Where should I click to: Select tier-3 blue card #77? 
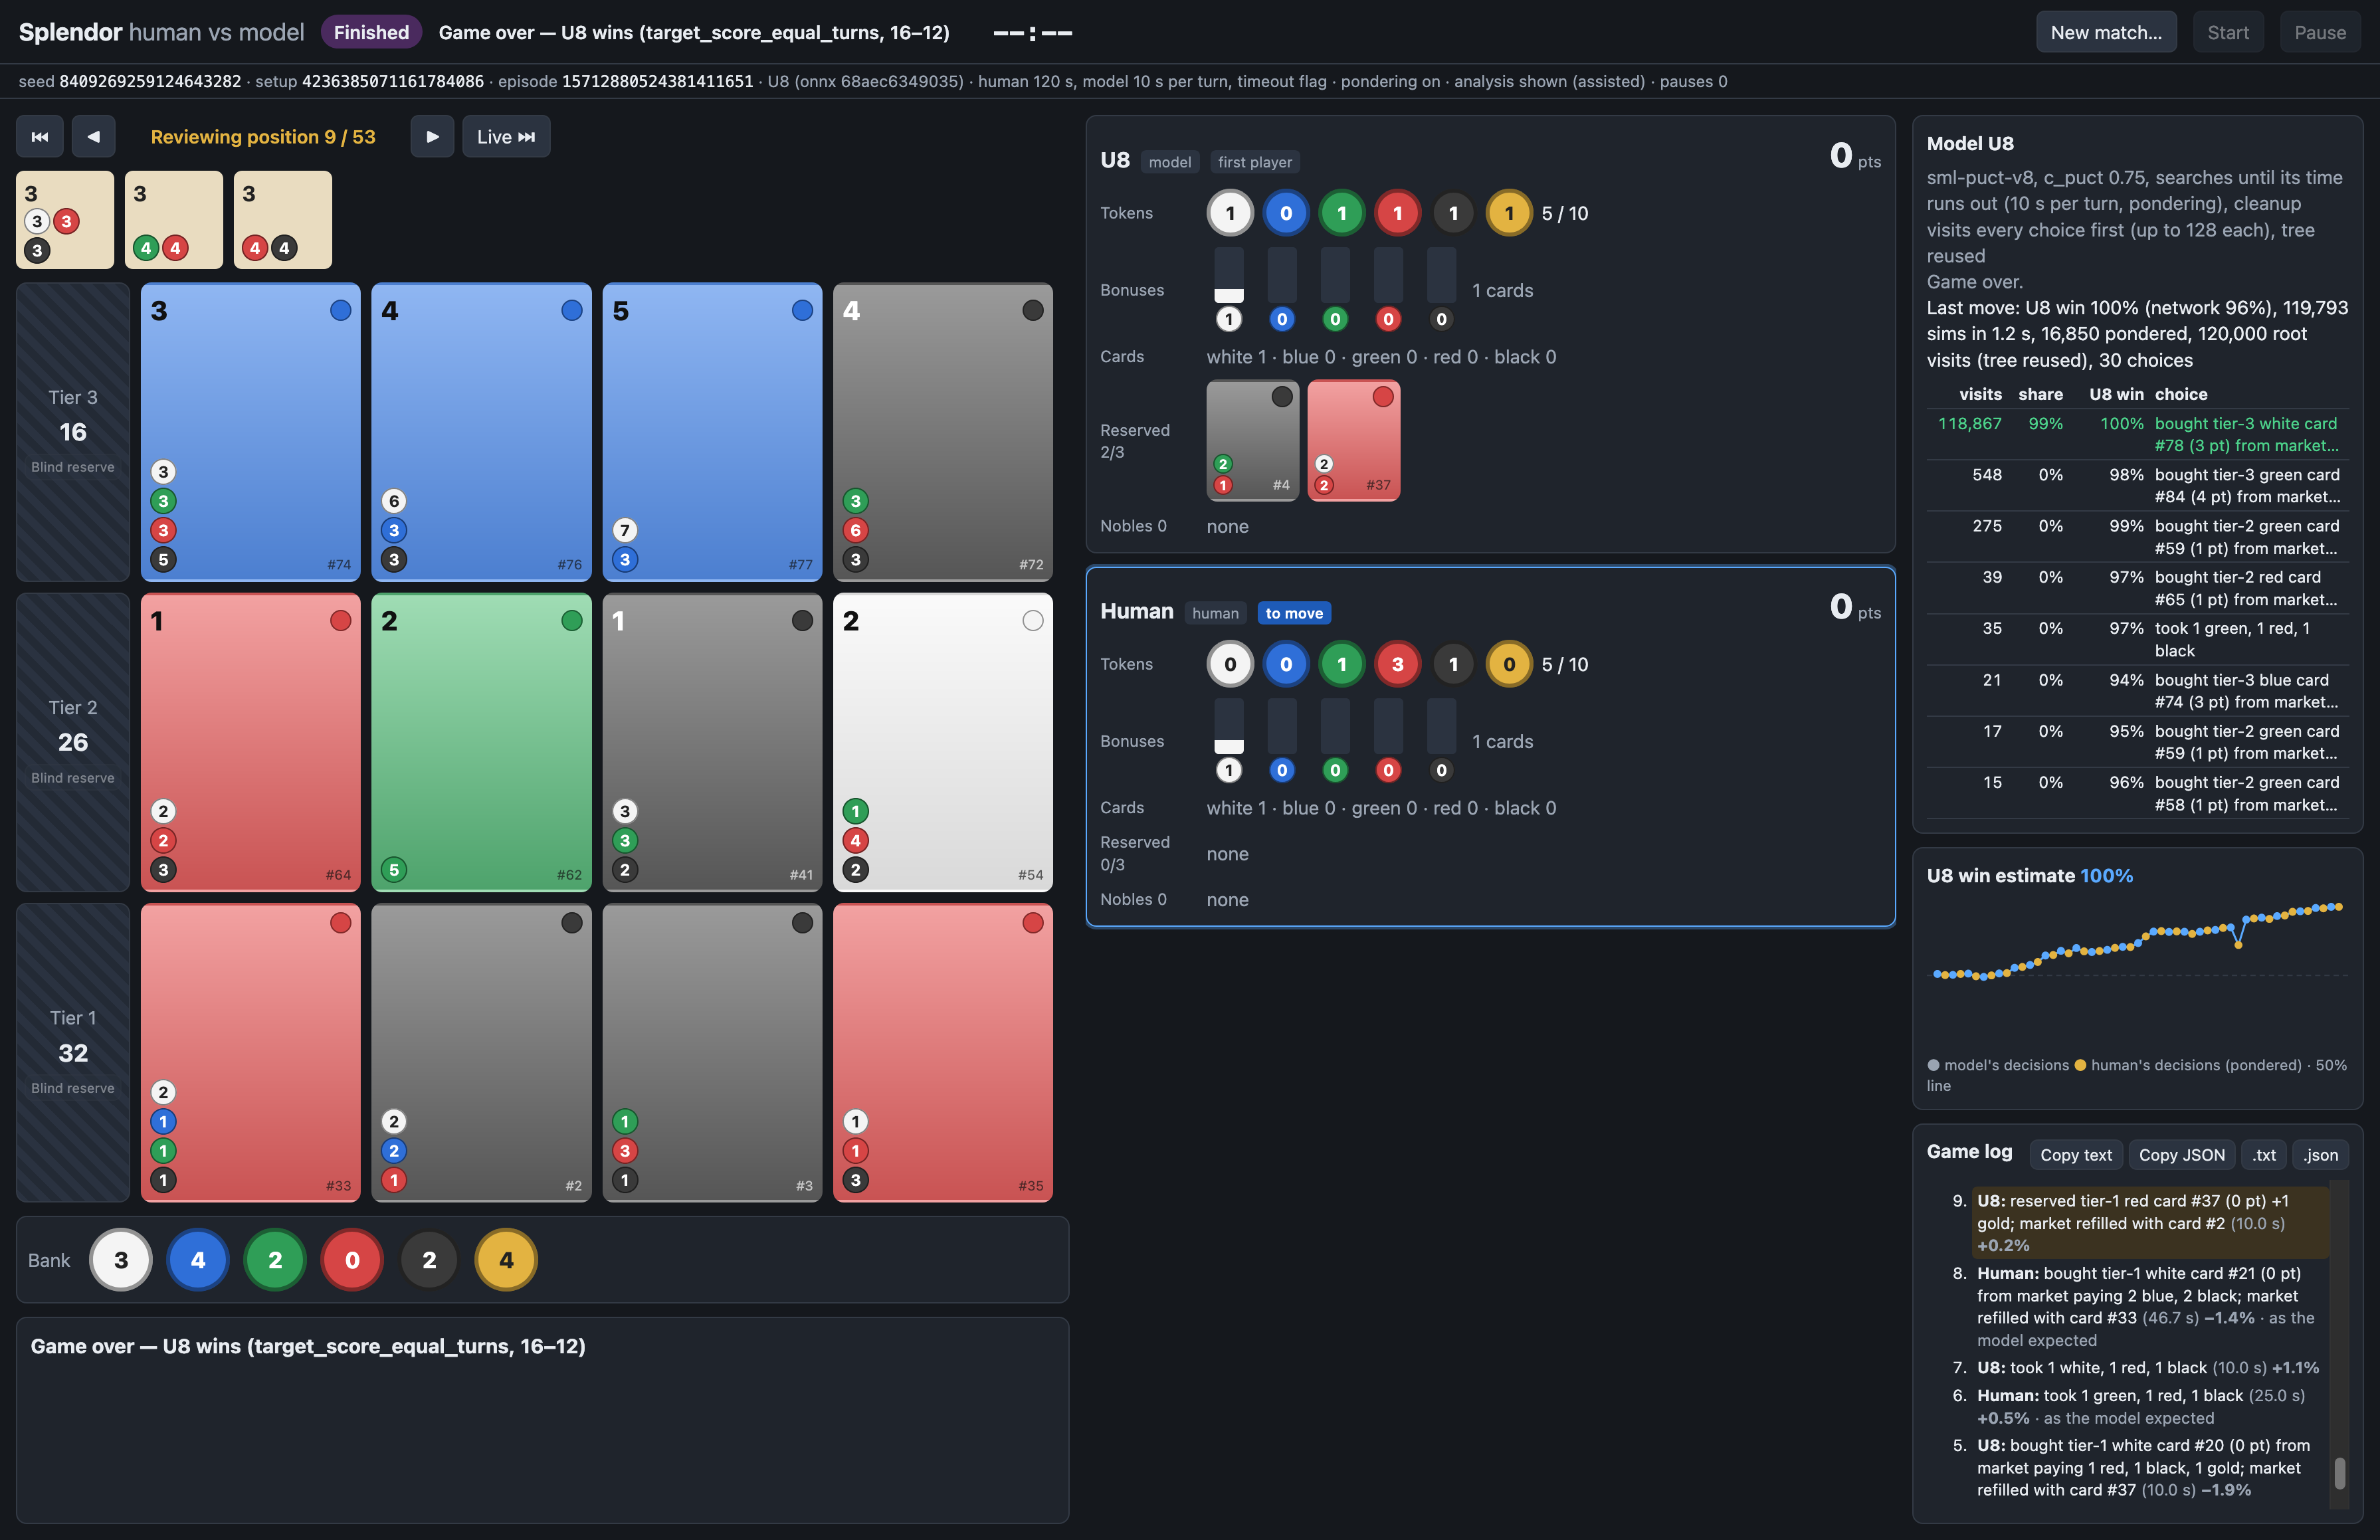tap(712, 432)
